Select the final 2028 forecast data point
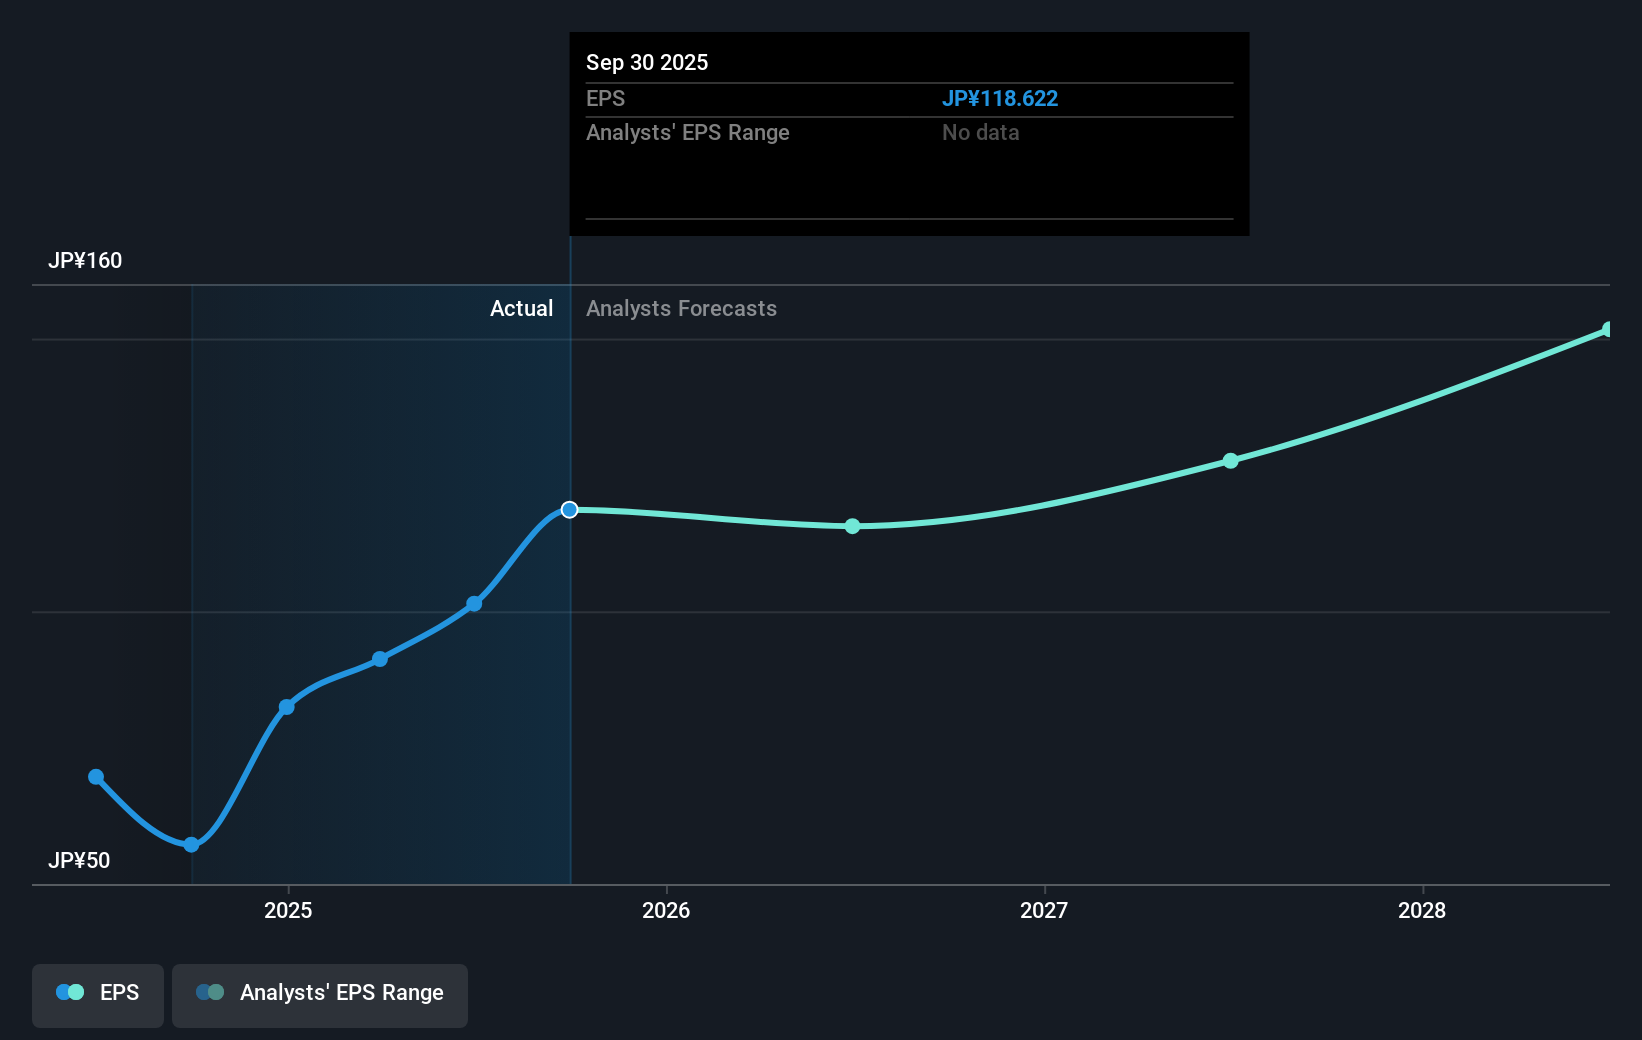Viewport: 1642px width, 1040px height. pos(1608,330)
